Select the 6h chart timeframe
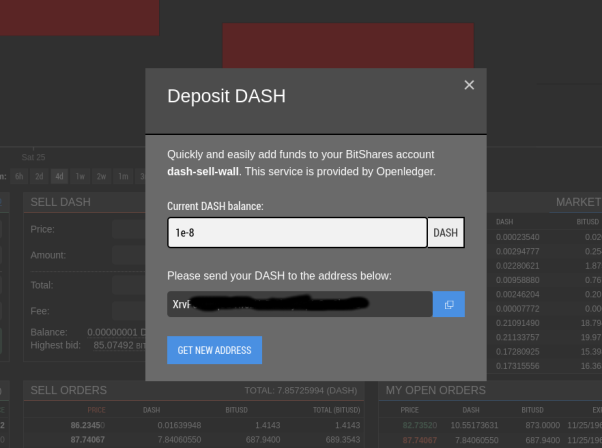Viewport: 602px width, 448px height. [19, 177]
